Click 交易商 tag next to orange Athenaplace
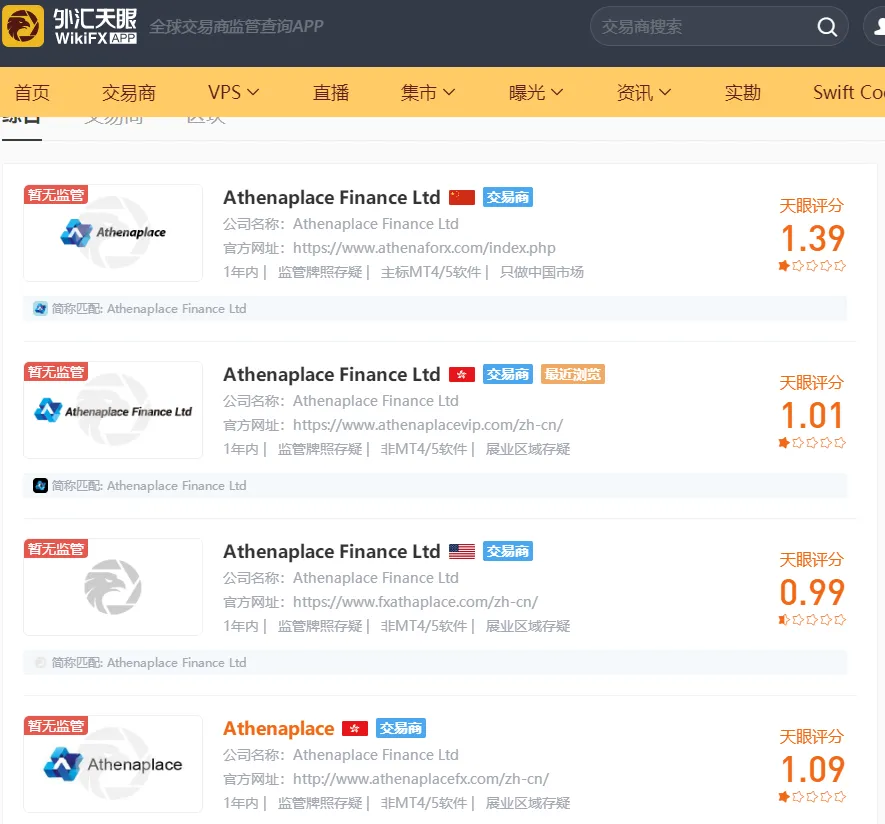 coord(401,729)
